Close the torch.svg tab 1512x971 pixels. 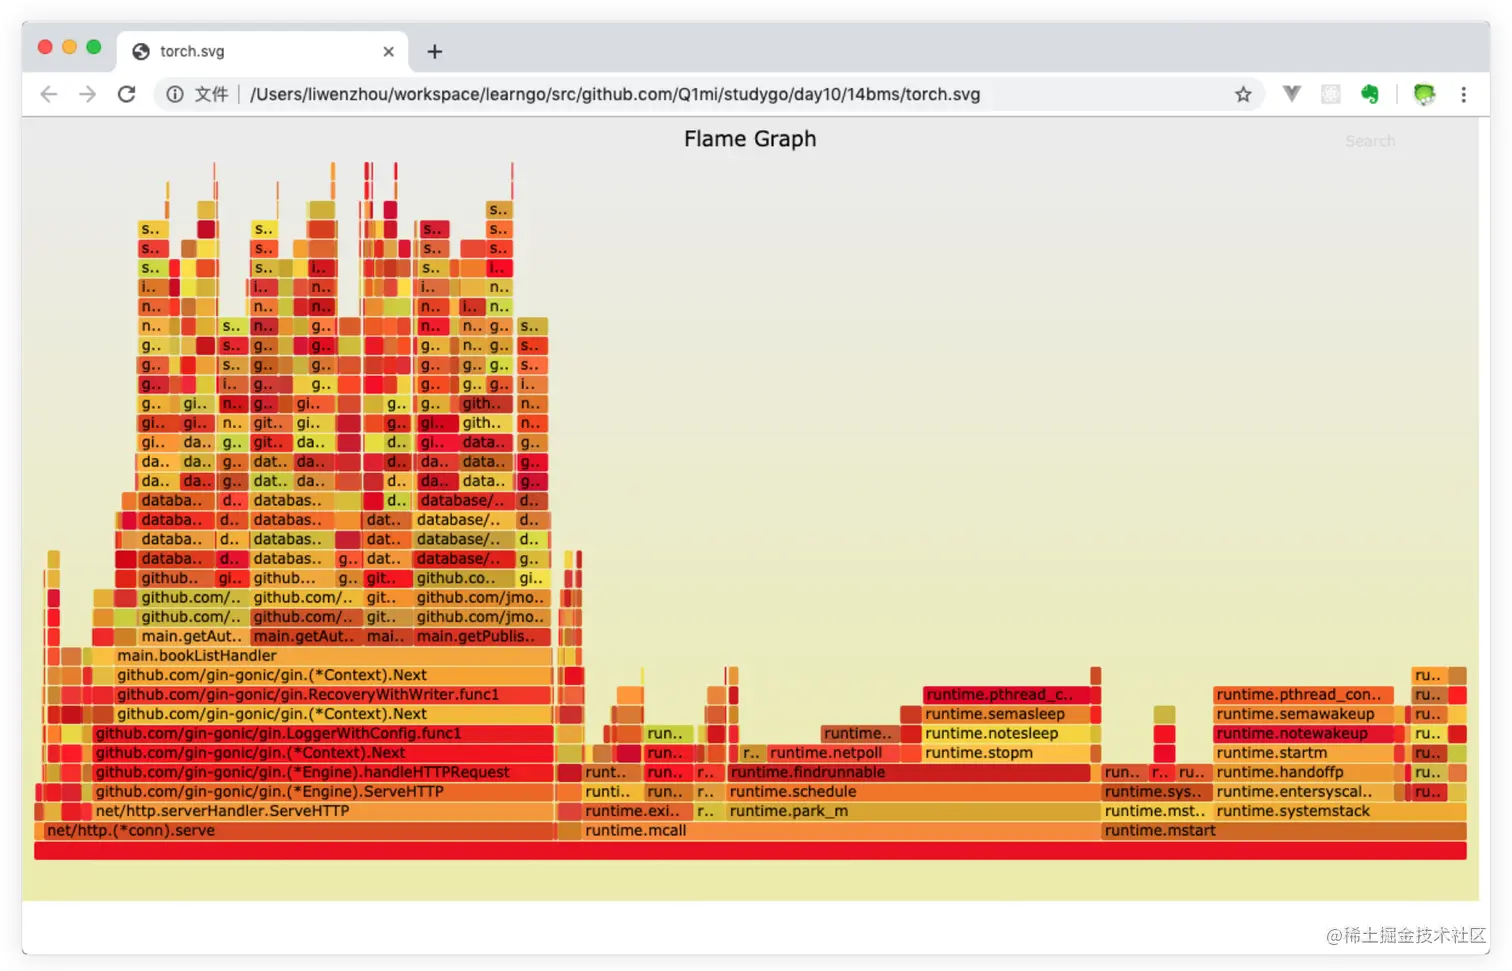[389, 52]
